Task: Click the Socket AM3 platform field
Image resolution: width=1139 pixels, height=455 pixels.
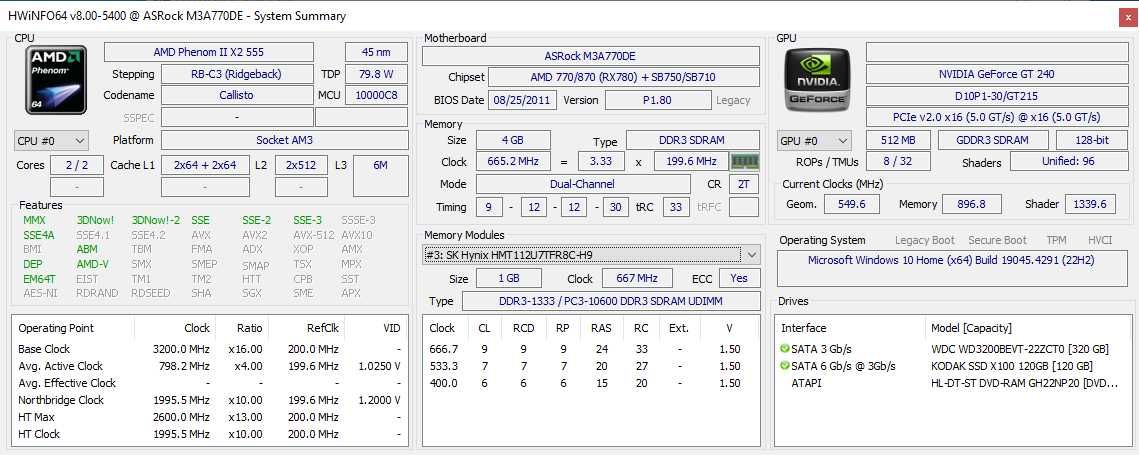Action: tap(284, 140)
